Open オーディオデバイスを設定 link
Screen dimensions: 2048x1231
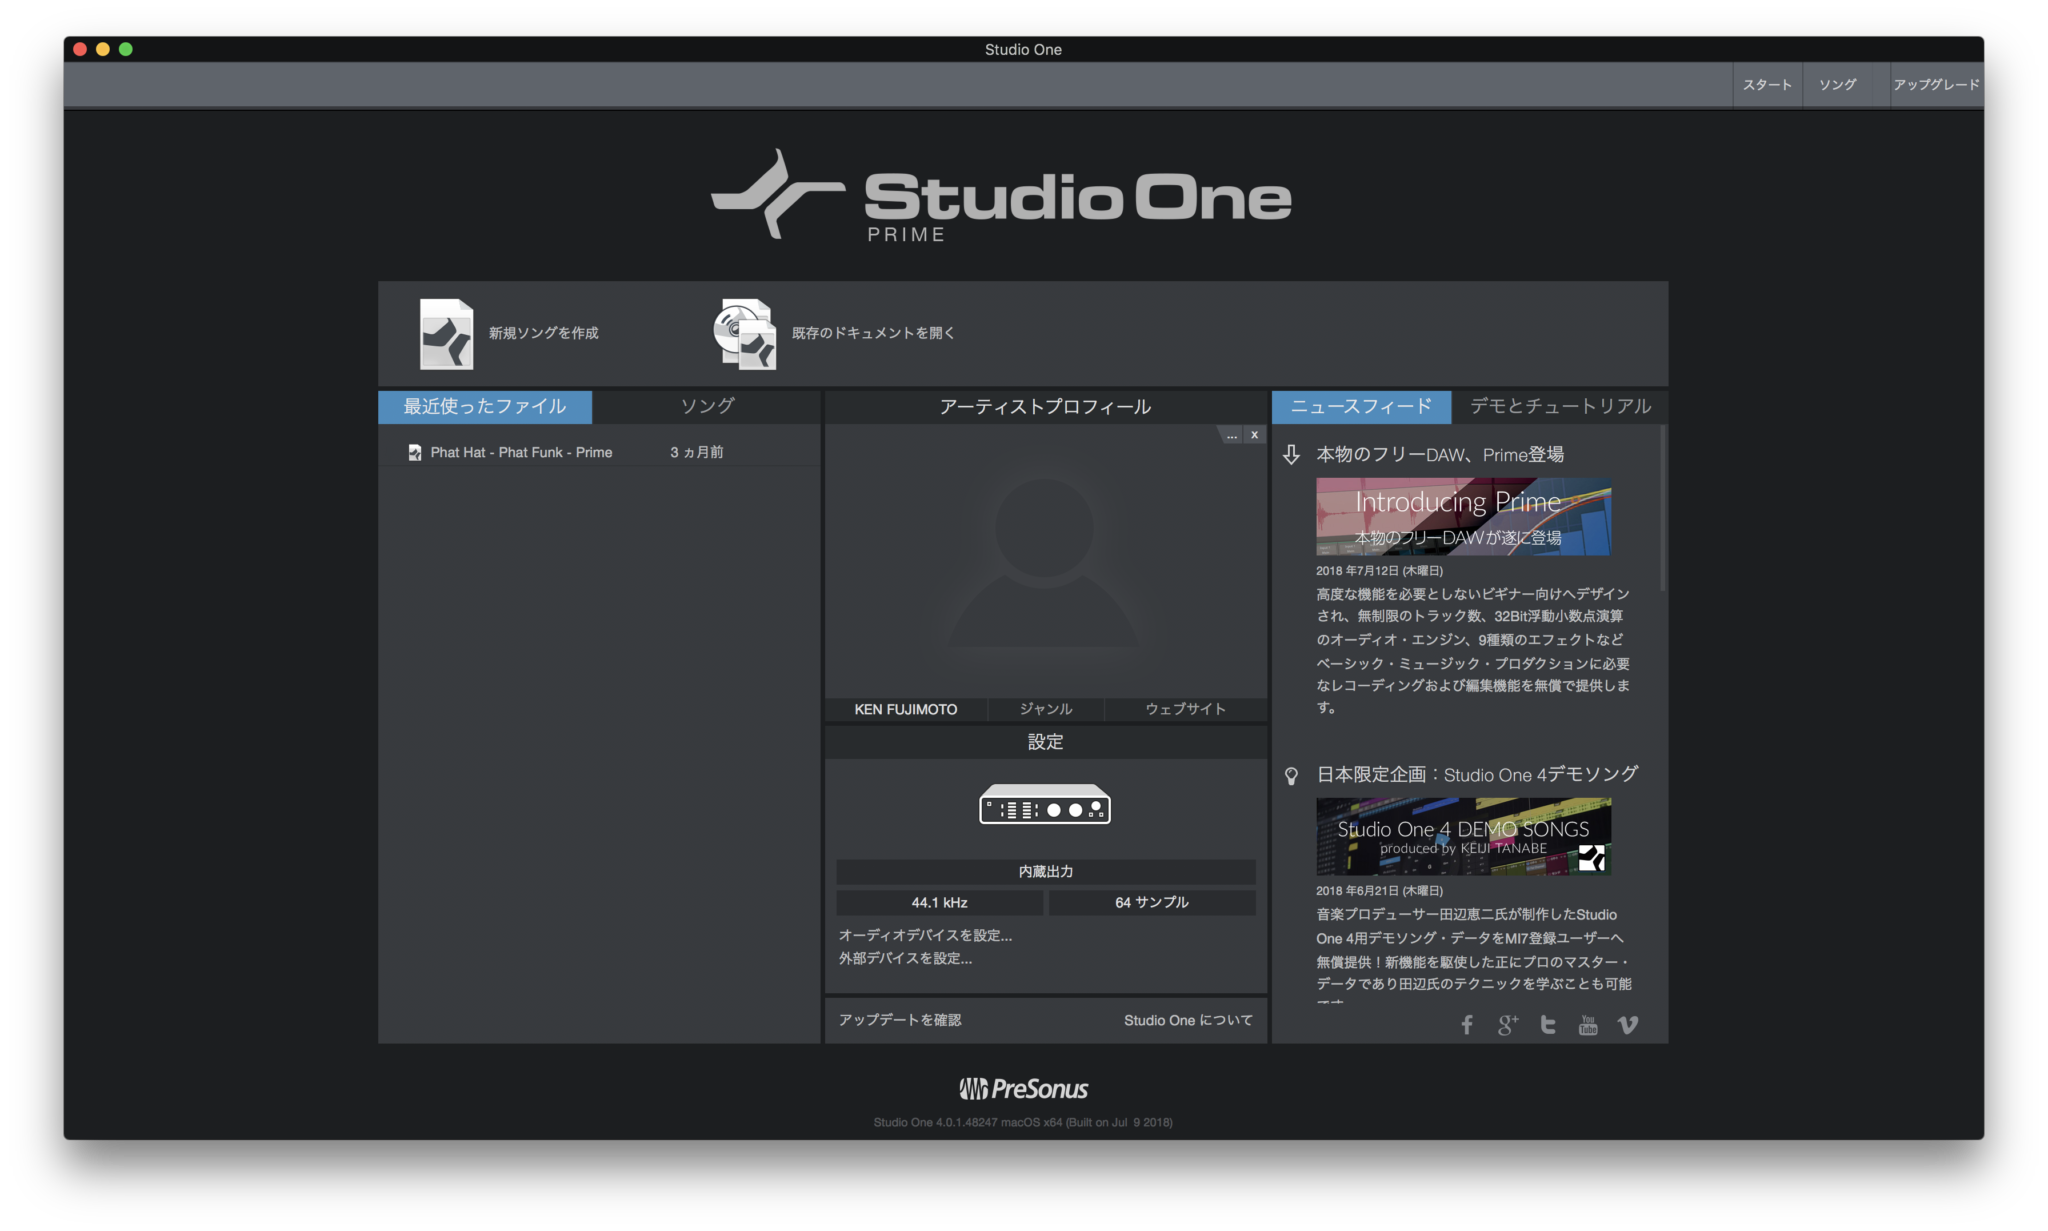(x=925, y=934)
